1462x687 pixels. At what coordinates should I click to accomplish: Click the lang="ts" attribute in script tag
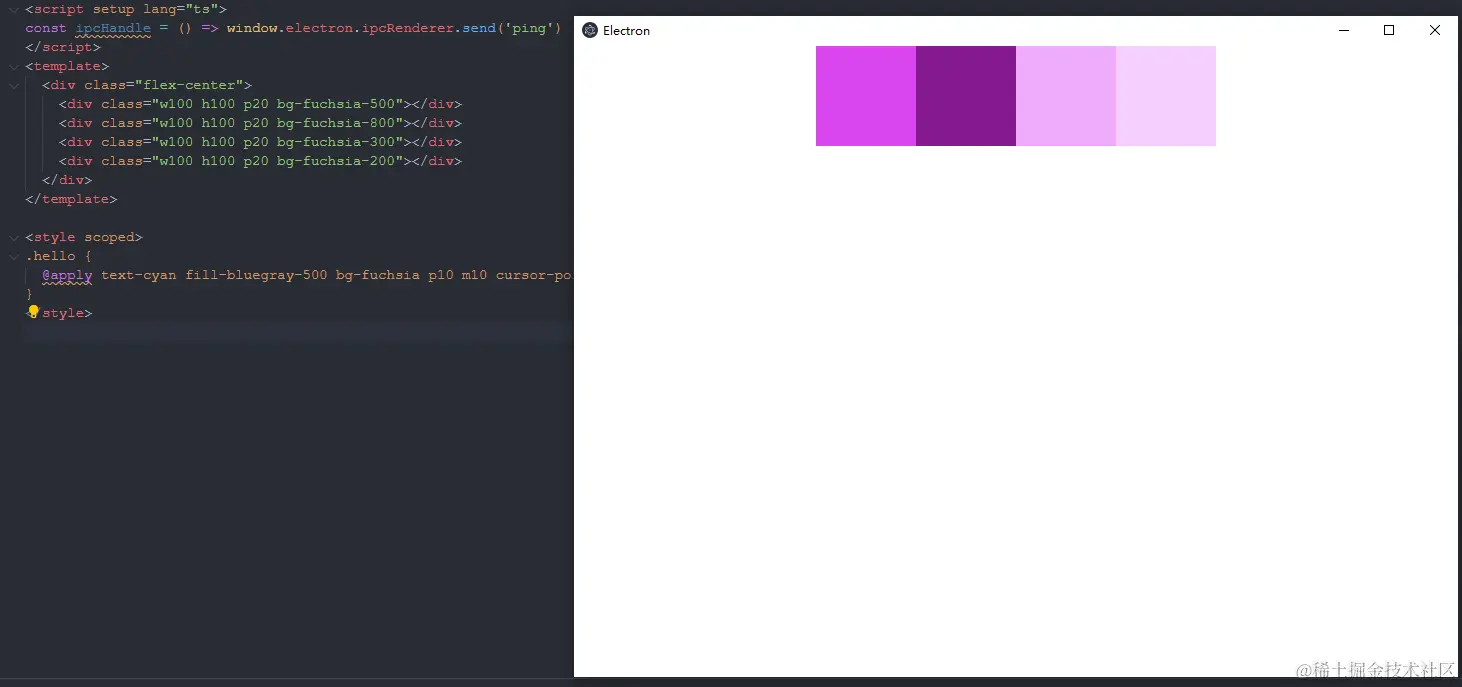tap(180, 9)
